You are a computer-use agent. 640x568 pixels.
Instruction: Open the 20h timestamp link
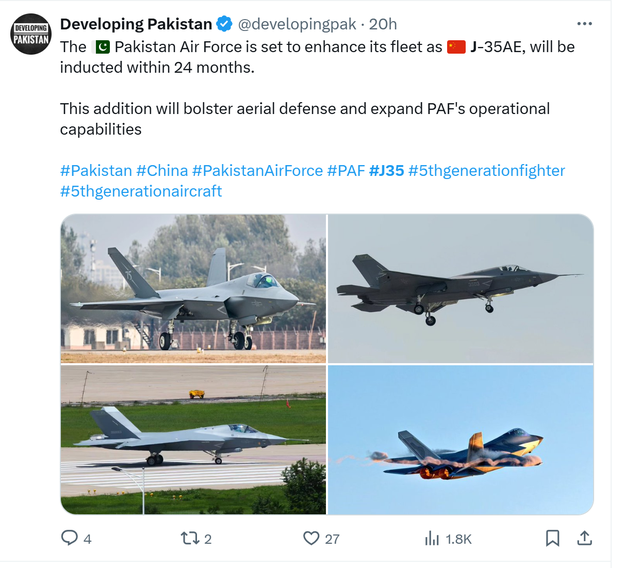[383, 24]
